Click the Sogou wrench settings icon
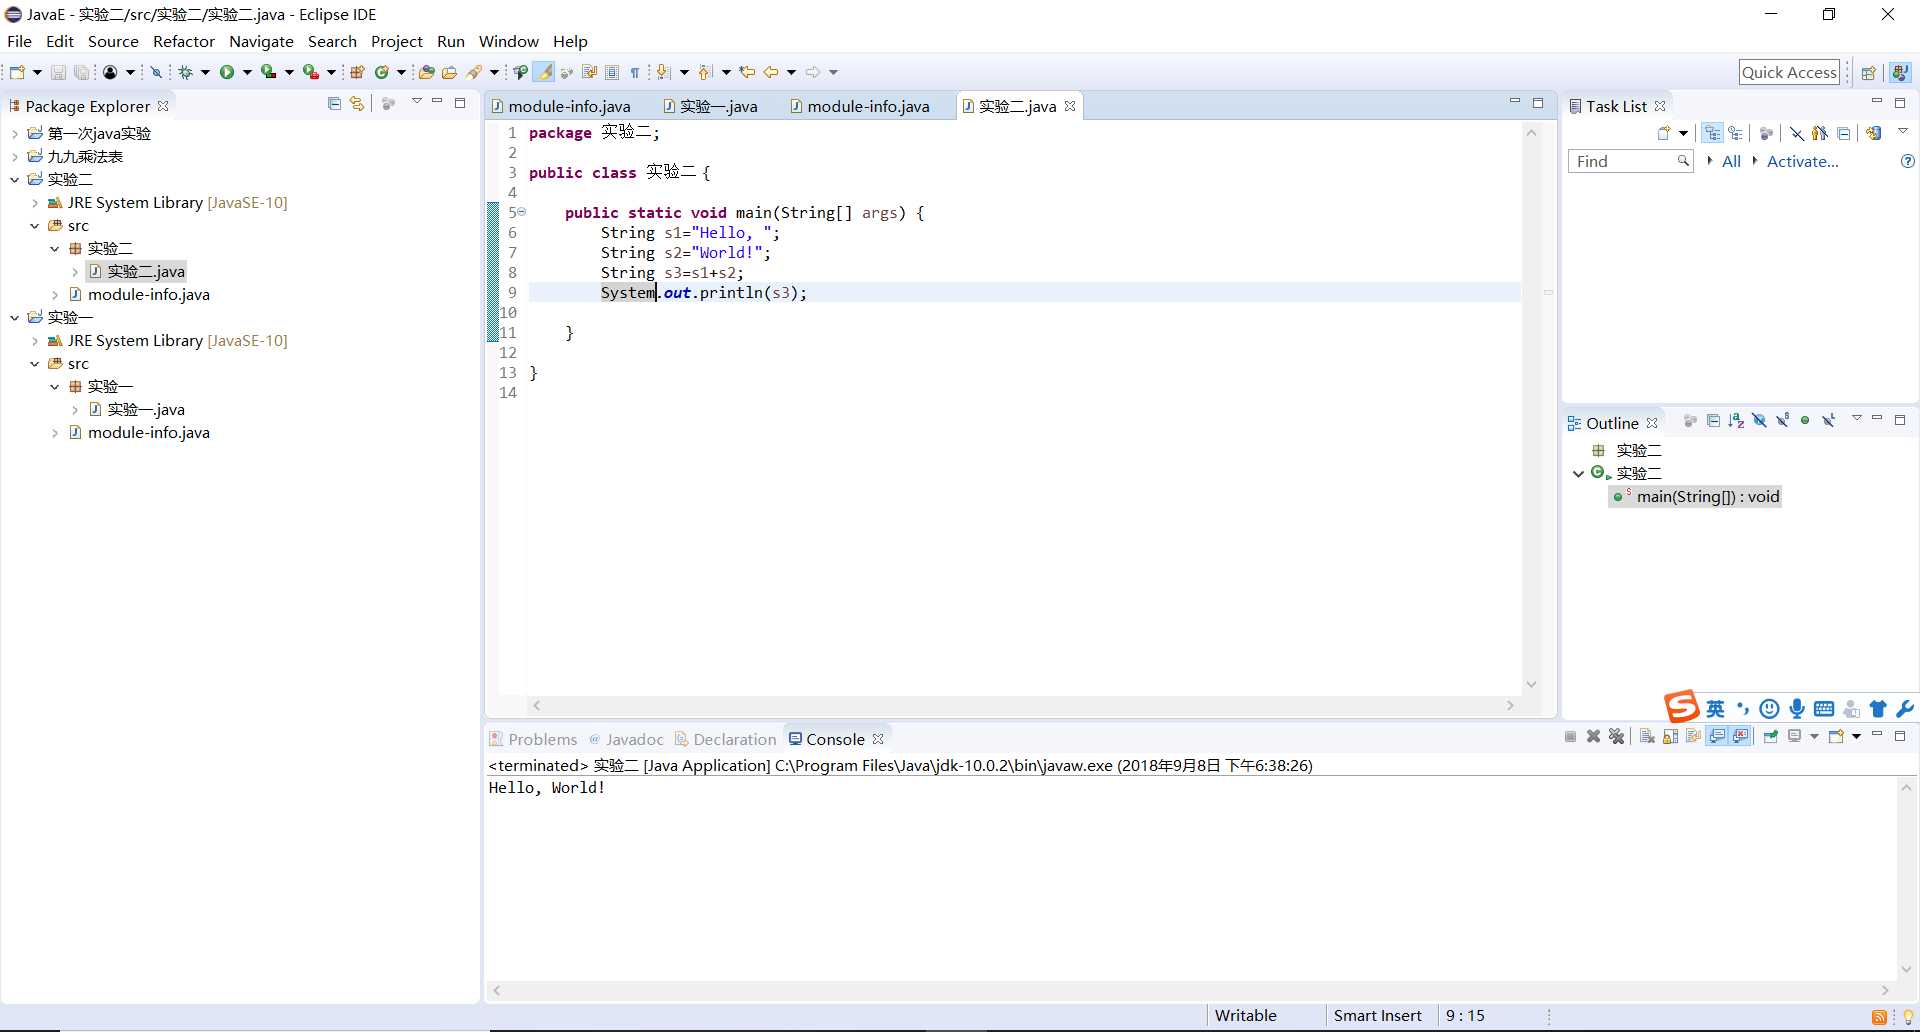Image resolution: width=1920 pixels, height=1032 pixels. (1905, 709)
